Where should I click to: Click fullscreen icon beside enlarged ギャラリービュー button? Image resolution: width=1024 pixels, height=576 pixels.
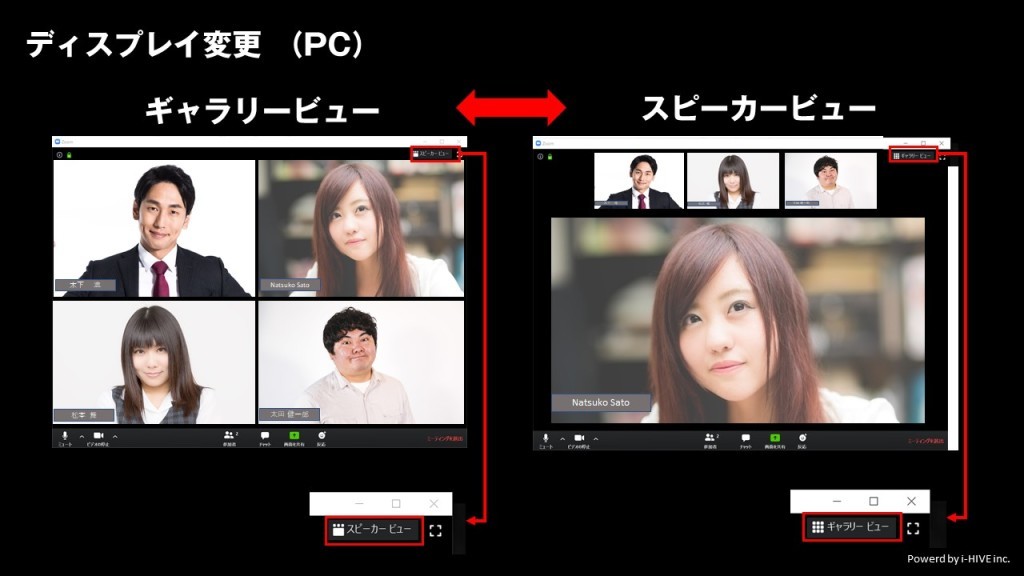(913, 528)
